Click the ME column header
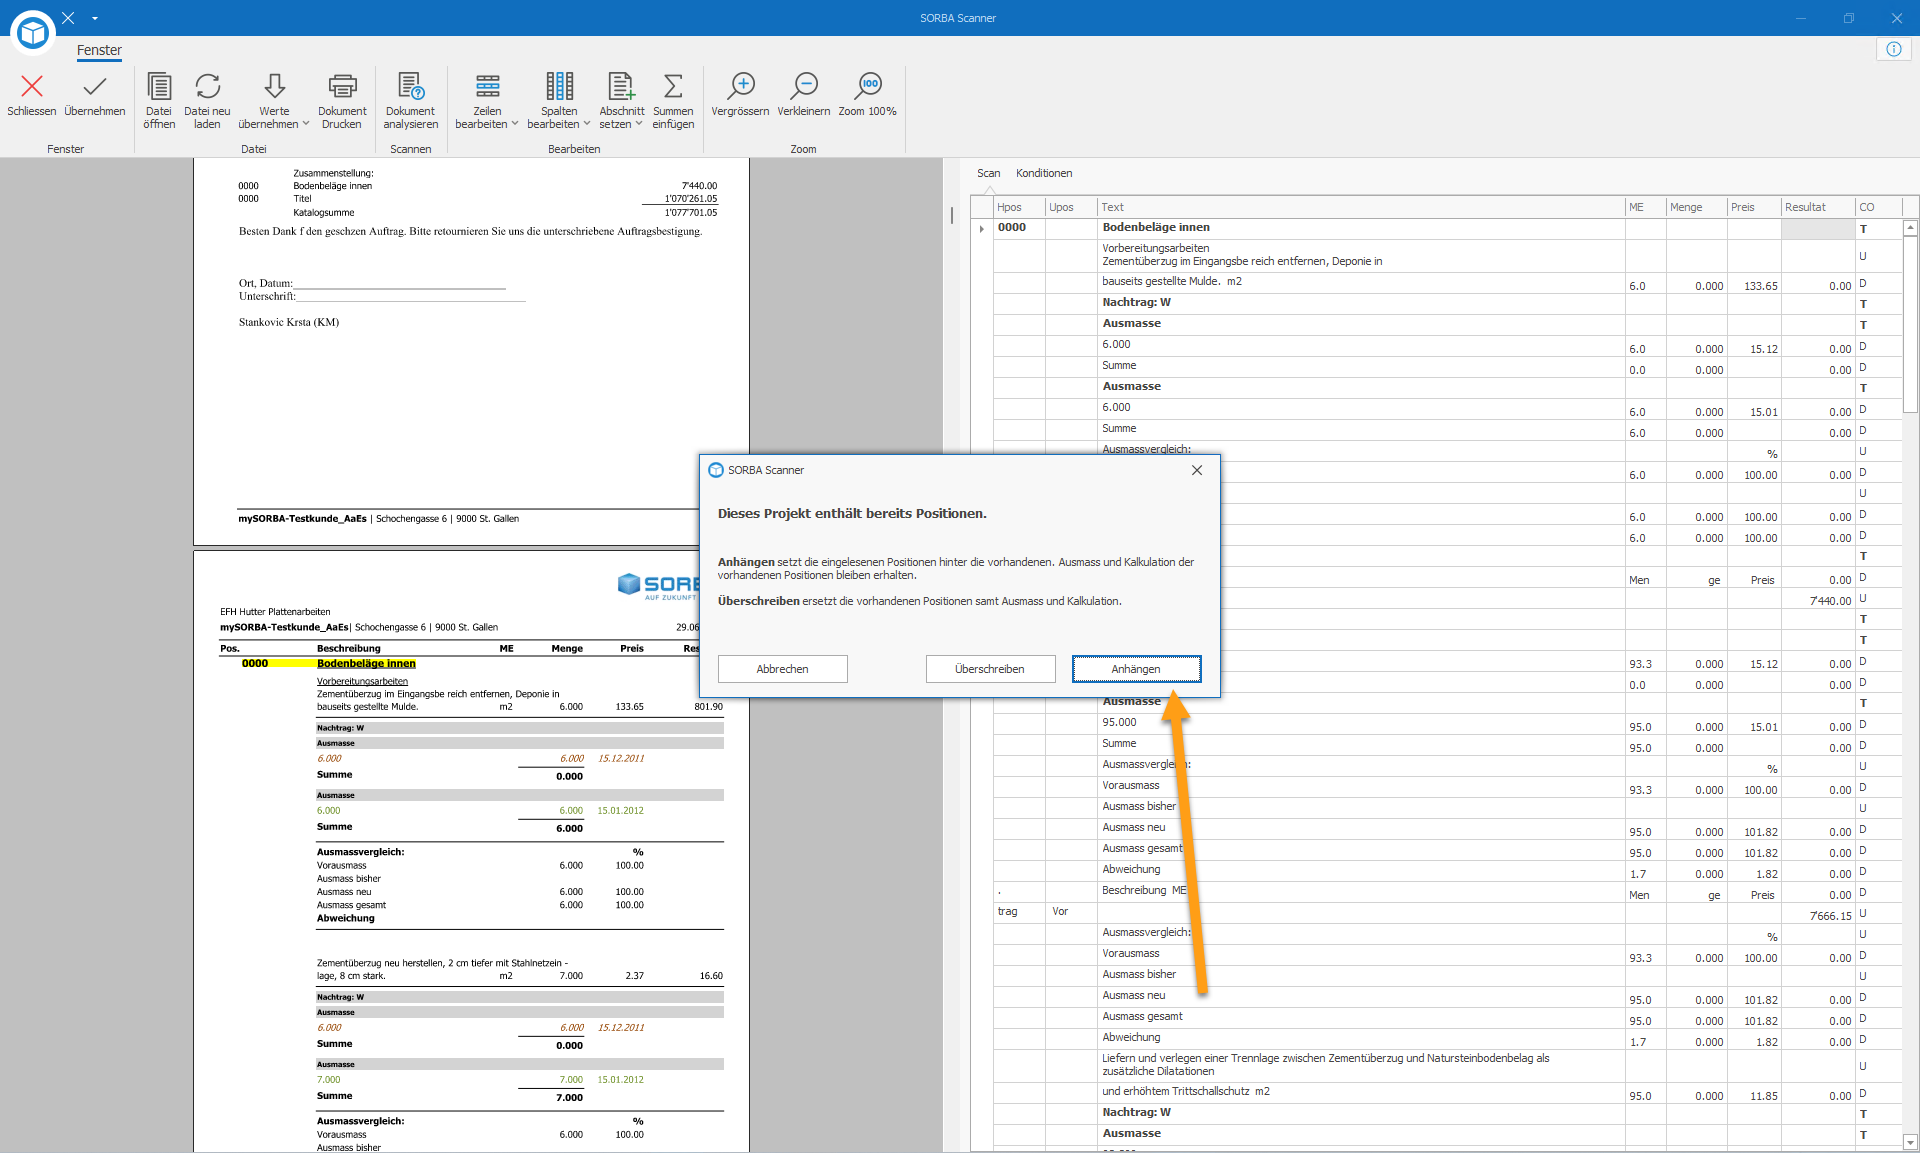Screen dimensions: 1920x1153 click(x=1646, y=207)
